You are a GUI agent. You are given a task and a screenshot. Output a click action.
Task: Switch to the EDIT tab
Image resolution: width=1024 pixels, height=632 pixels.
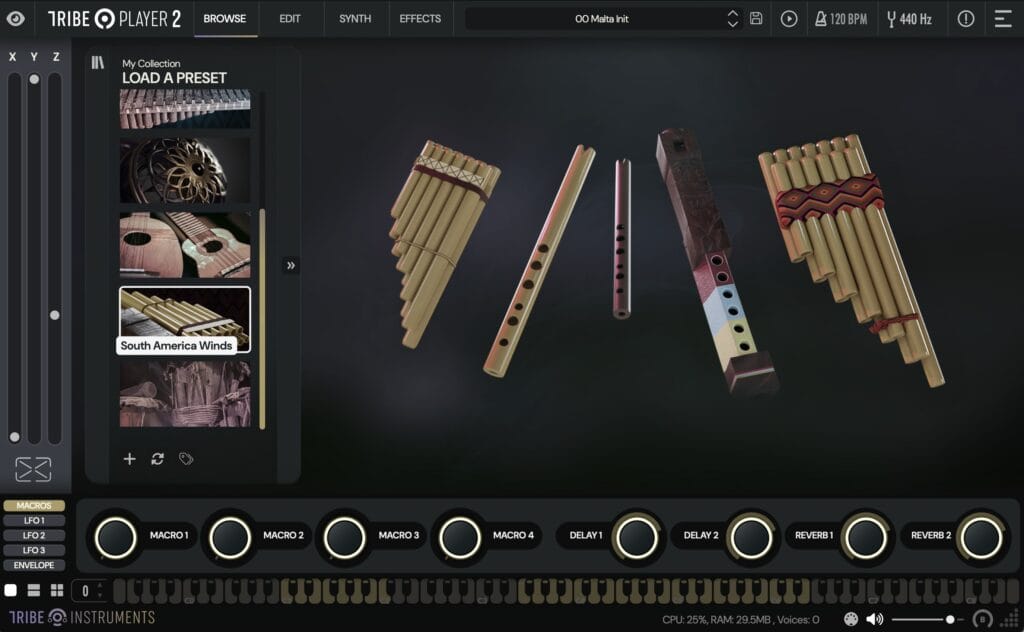point(290,18)
